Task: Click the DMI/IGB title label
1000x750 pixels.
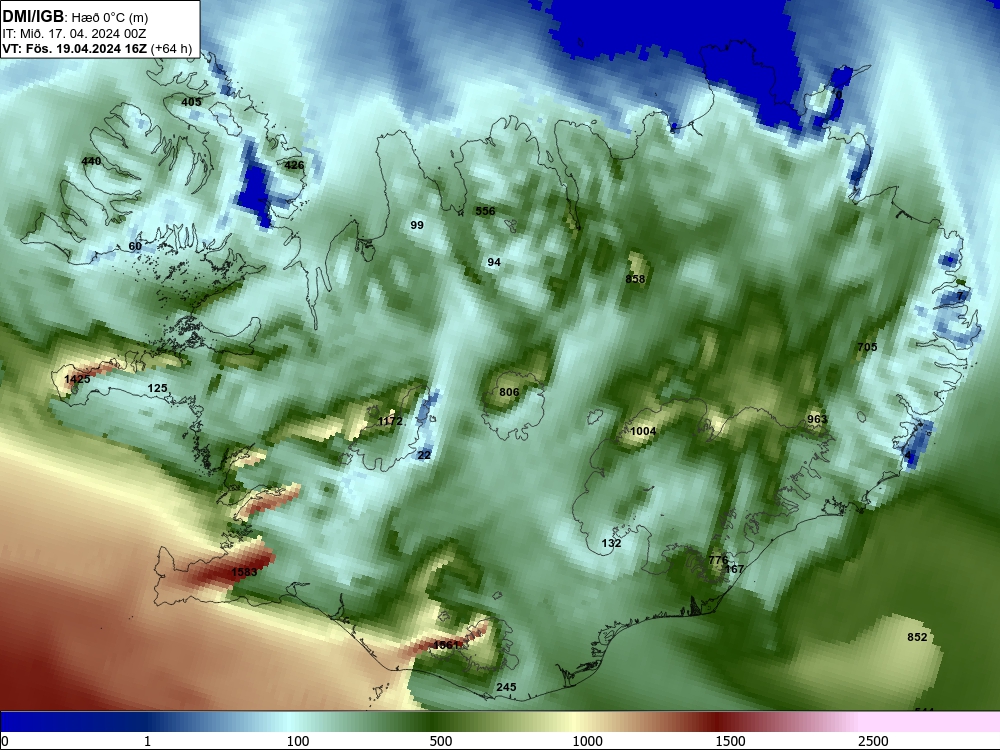Action: [33, 16]
